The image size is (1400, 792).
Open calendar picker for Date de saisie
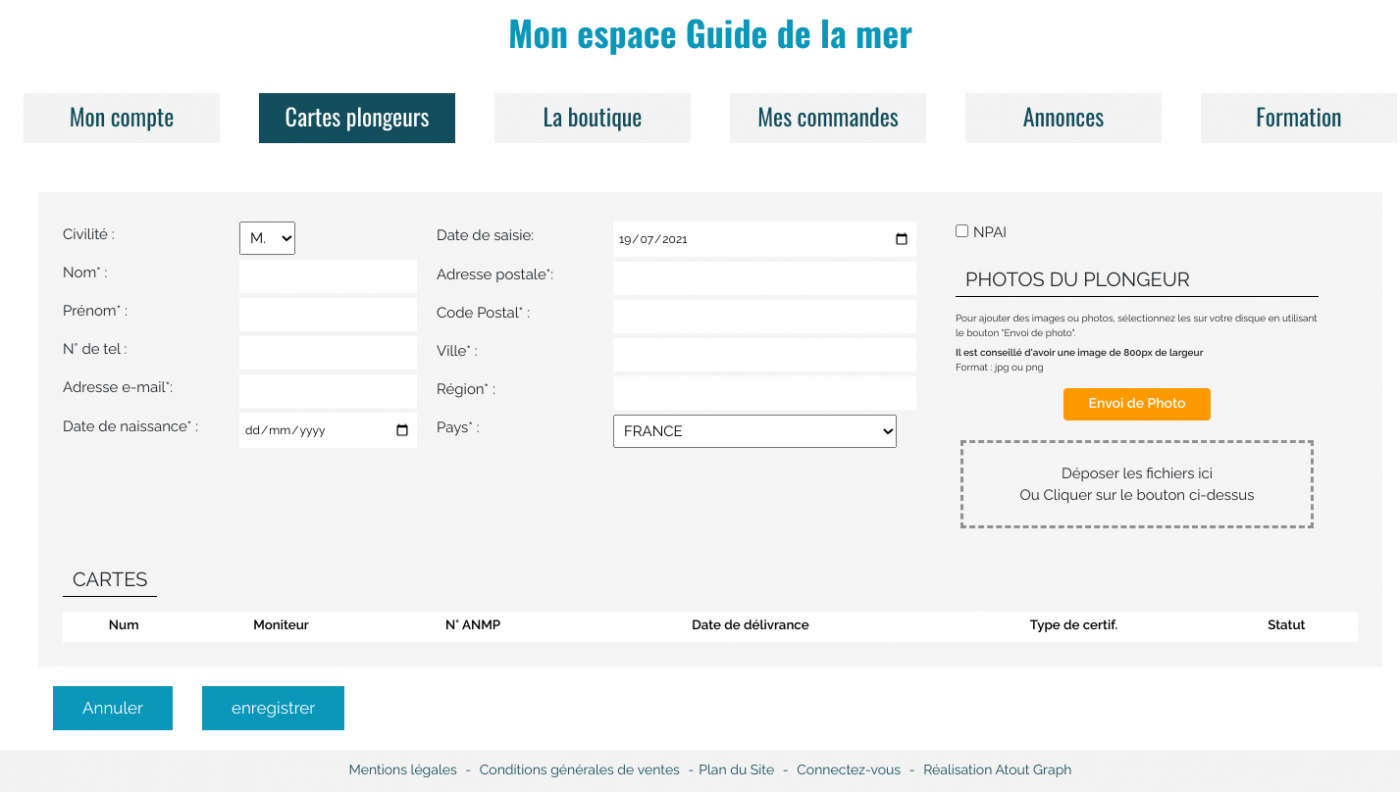pos(901,239)
